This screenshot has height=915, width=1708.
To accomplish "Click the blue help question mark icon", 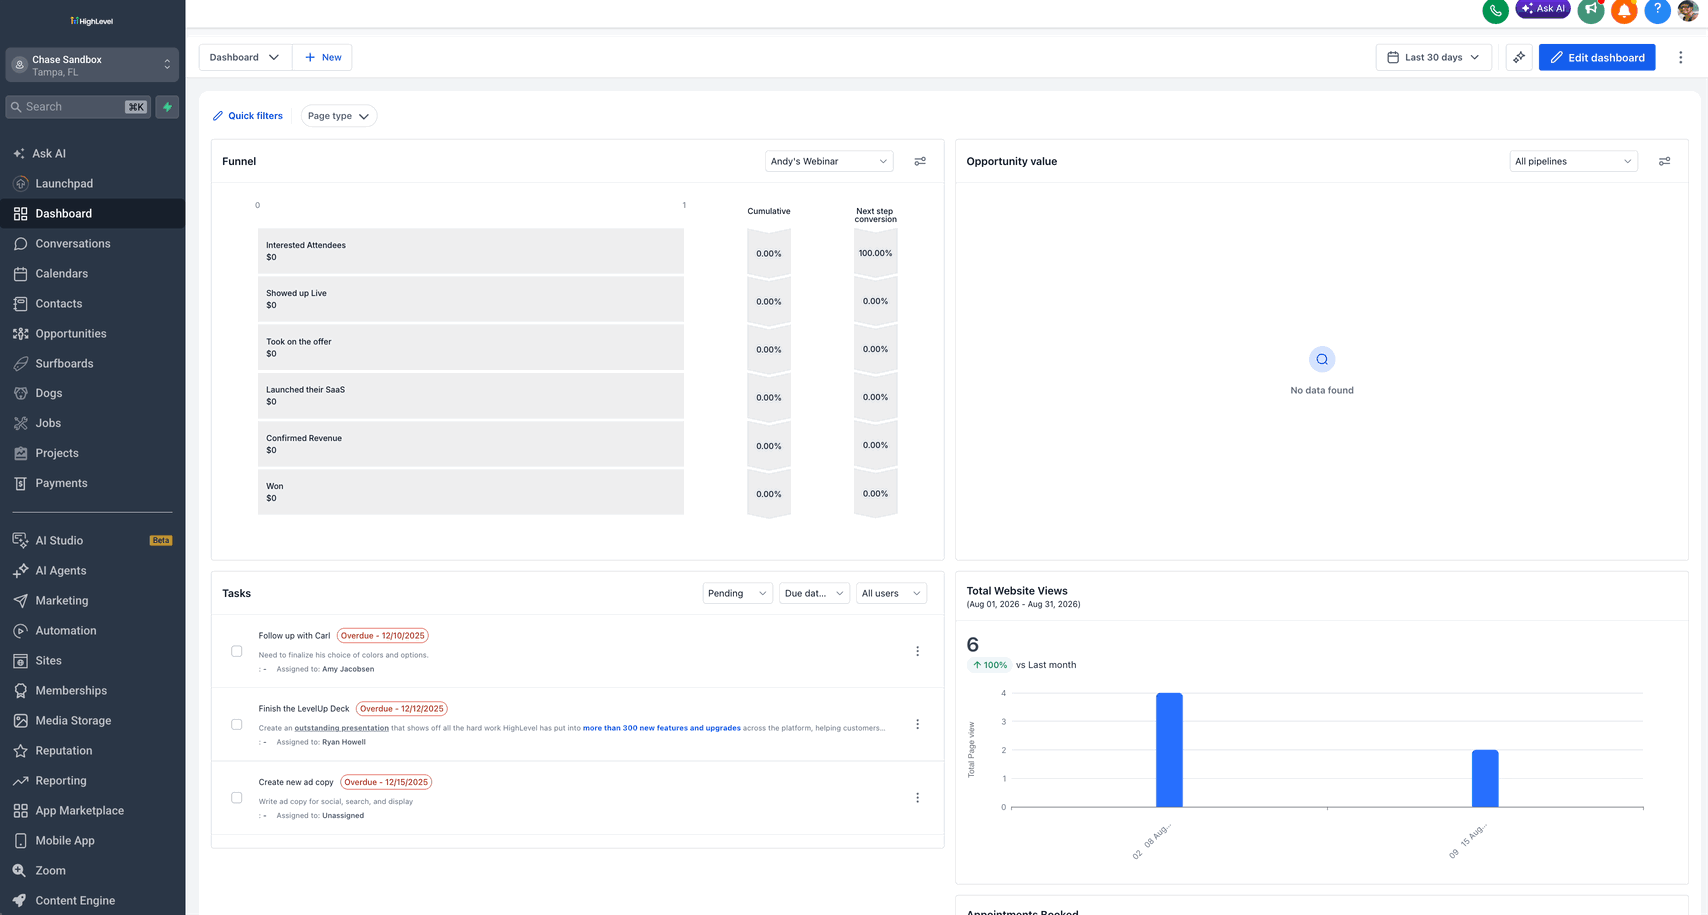I will pos(1657,11).
